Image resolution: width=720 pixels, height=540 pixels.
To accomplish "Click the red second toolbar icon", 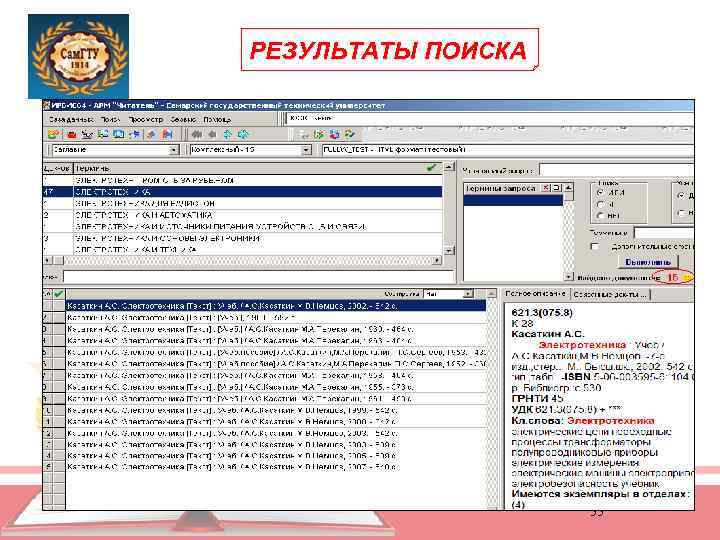I will pos(72,135).
